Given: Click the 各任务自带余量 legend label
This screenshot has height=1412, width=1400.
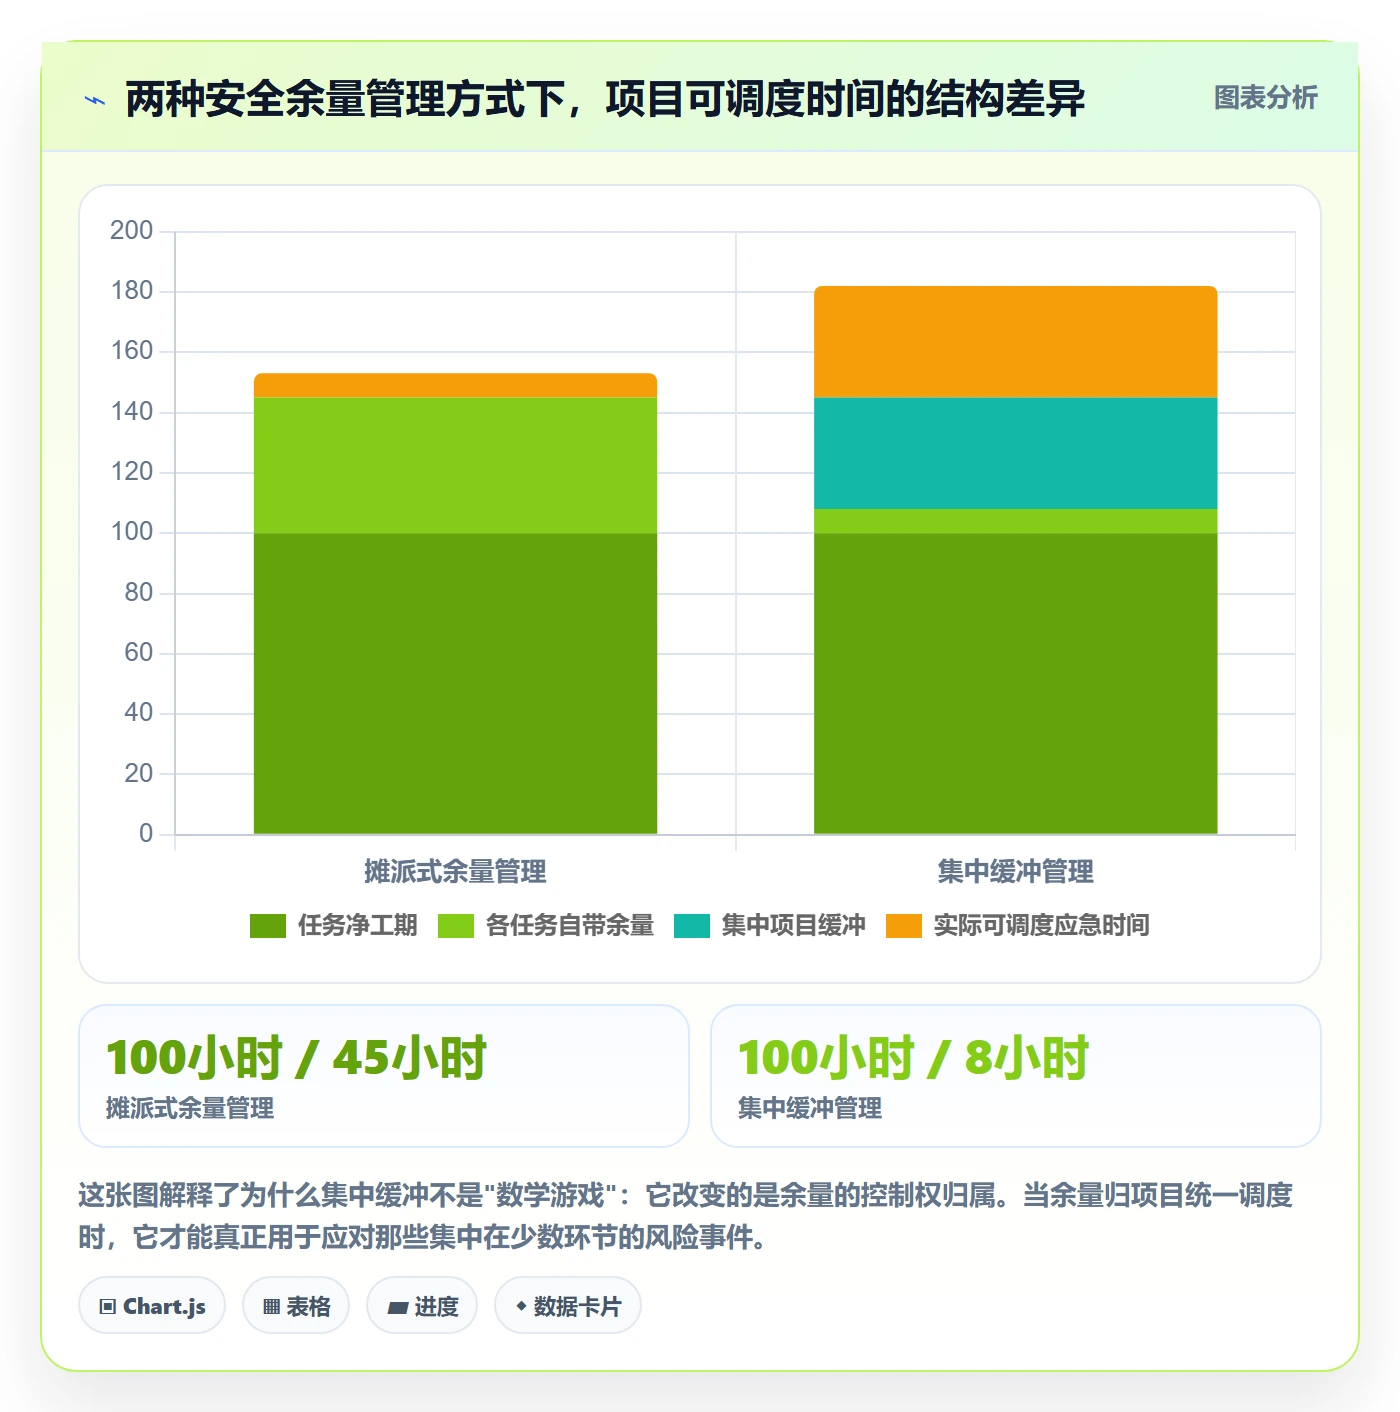Looking at the screenshot, I should point(570,926).
